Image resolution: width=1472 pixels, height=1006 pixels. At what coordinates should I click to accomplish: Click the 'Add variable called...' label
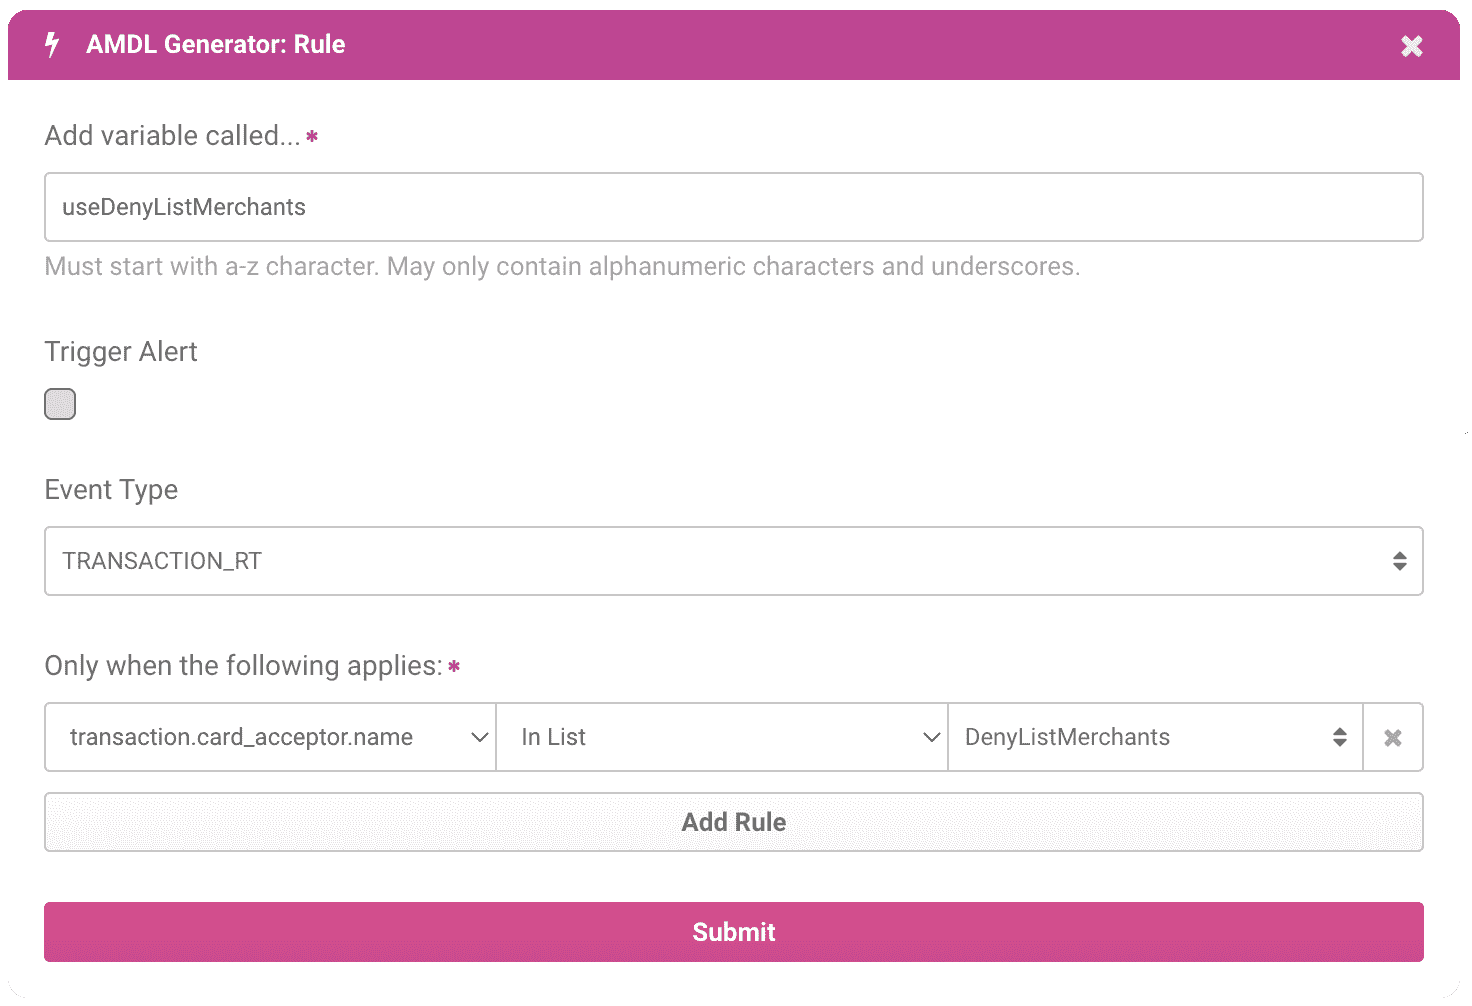click(x=172, y=136)
